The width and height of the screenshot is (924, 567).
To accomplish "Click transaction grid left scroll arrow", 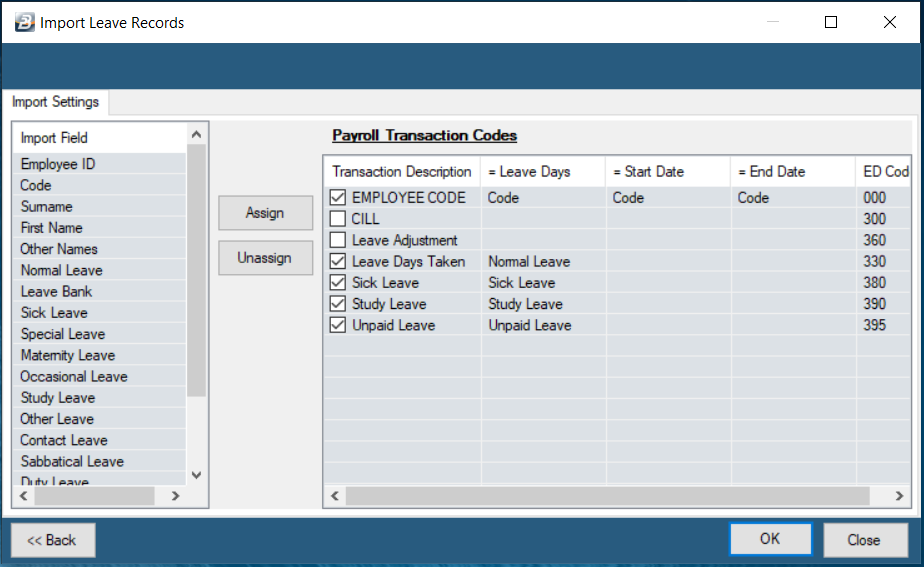I will (335, 496).
